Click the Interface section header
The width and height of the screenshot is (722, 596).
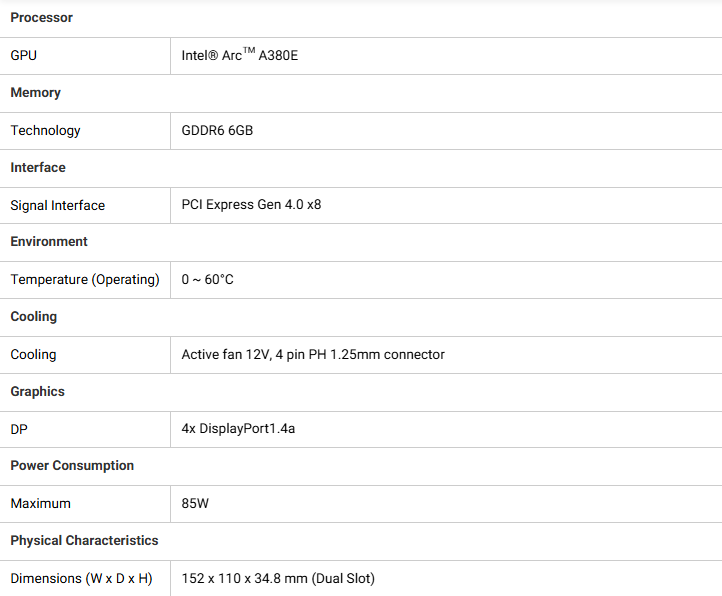point(38,168)
